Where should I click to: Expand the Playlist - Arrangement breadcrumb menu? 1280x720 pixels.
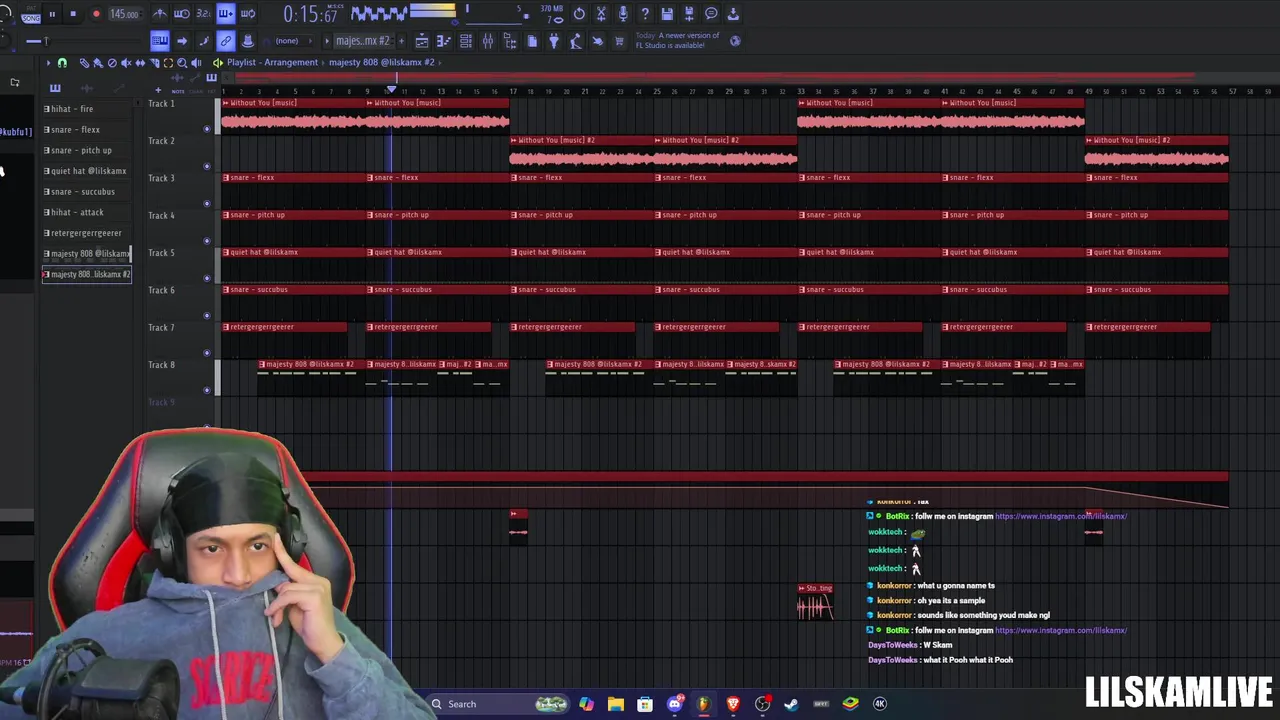tap(272, 62)
